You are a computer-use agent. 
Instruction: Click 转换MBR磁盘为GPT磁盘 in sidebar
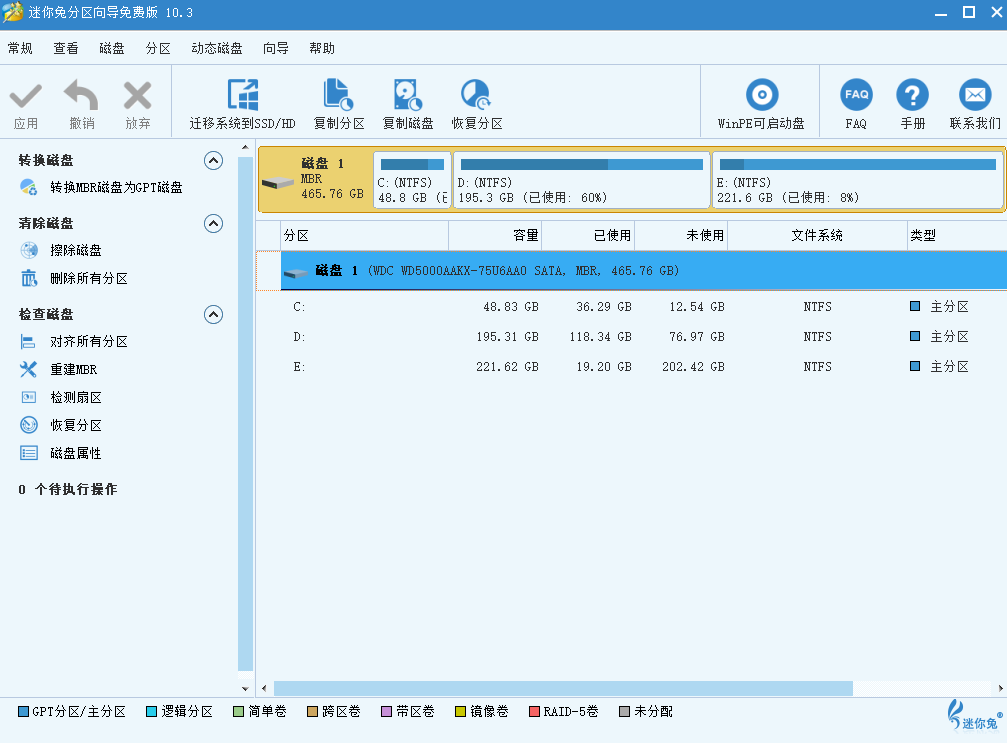click(116, 187)
